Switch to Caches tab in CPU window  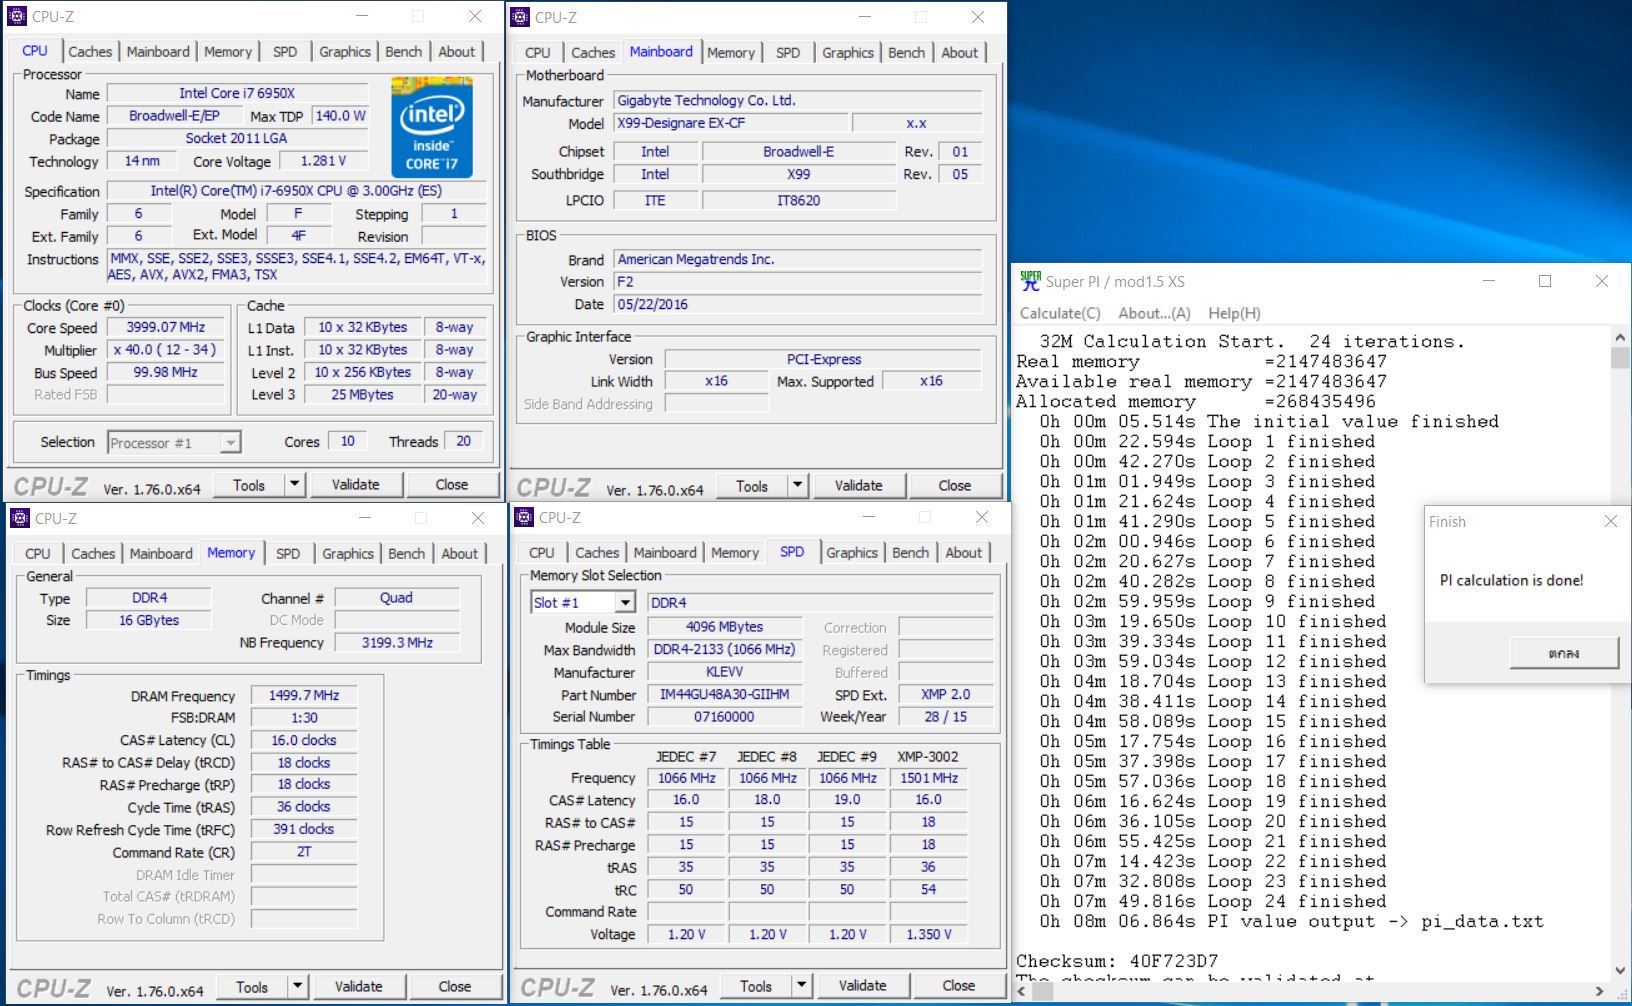(90, 52)
